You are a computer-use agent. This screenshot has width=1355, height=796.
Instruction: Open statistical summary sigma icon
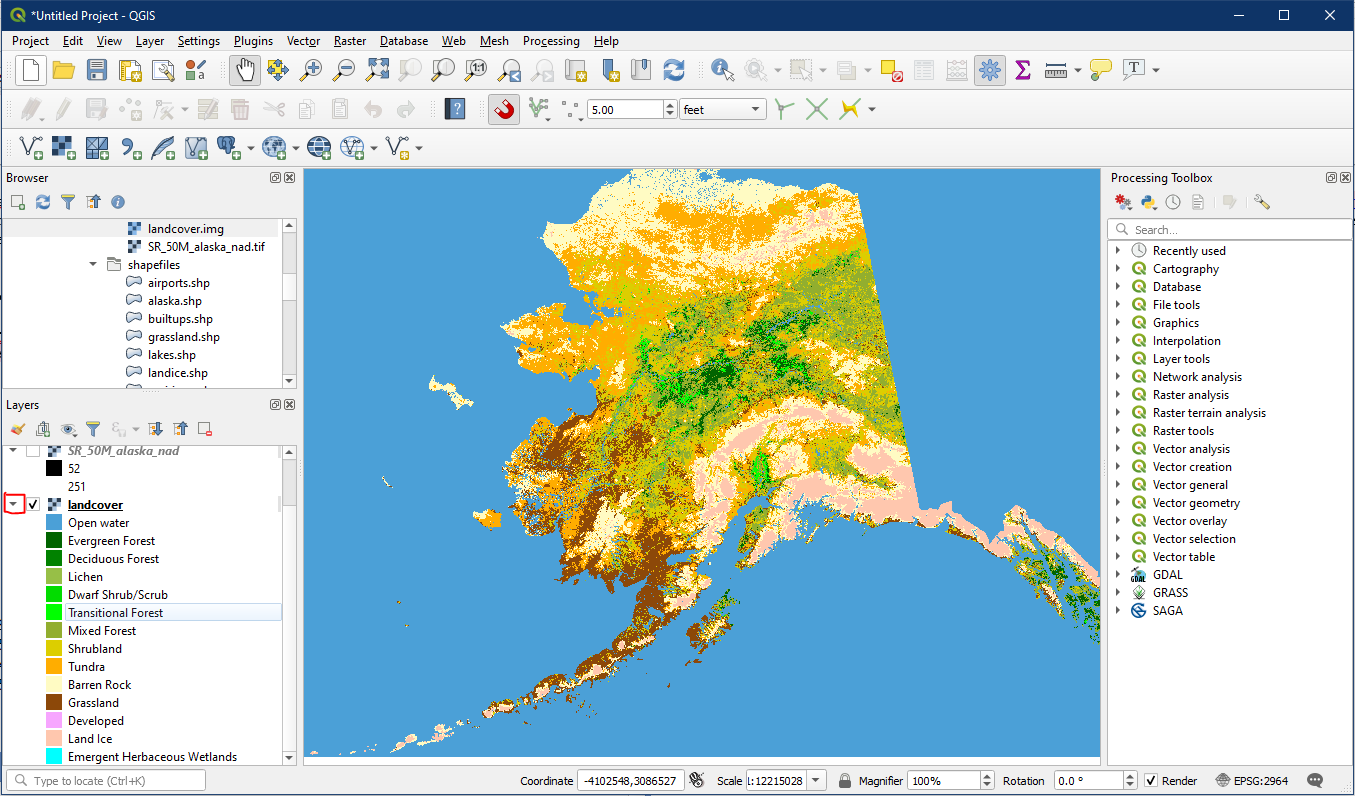(1022, 70)
